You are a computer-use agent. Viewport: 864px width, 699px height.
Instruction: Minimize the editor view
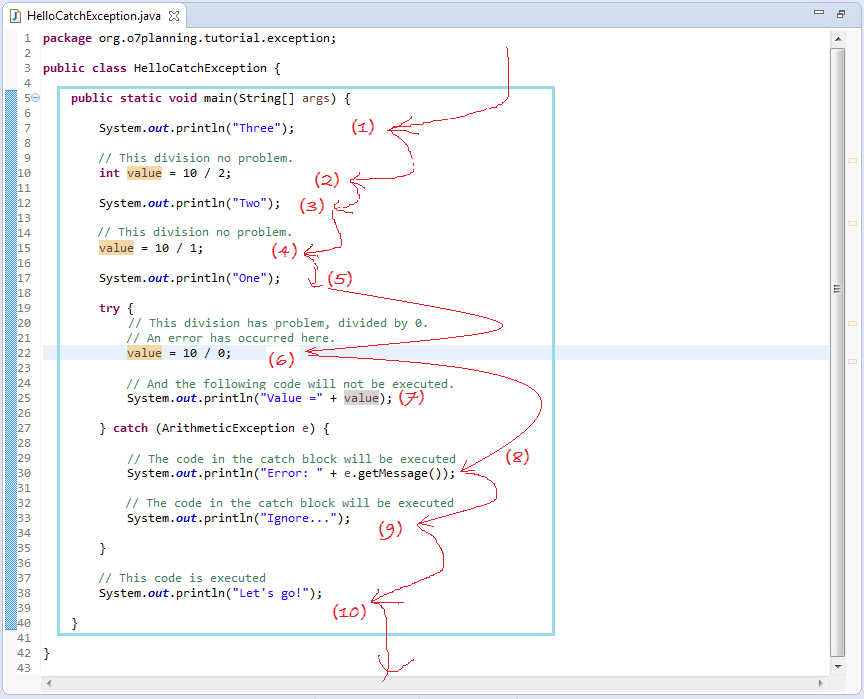[819, 13]
